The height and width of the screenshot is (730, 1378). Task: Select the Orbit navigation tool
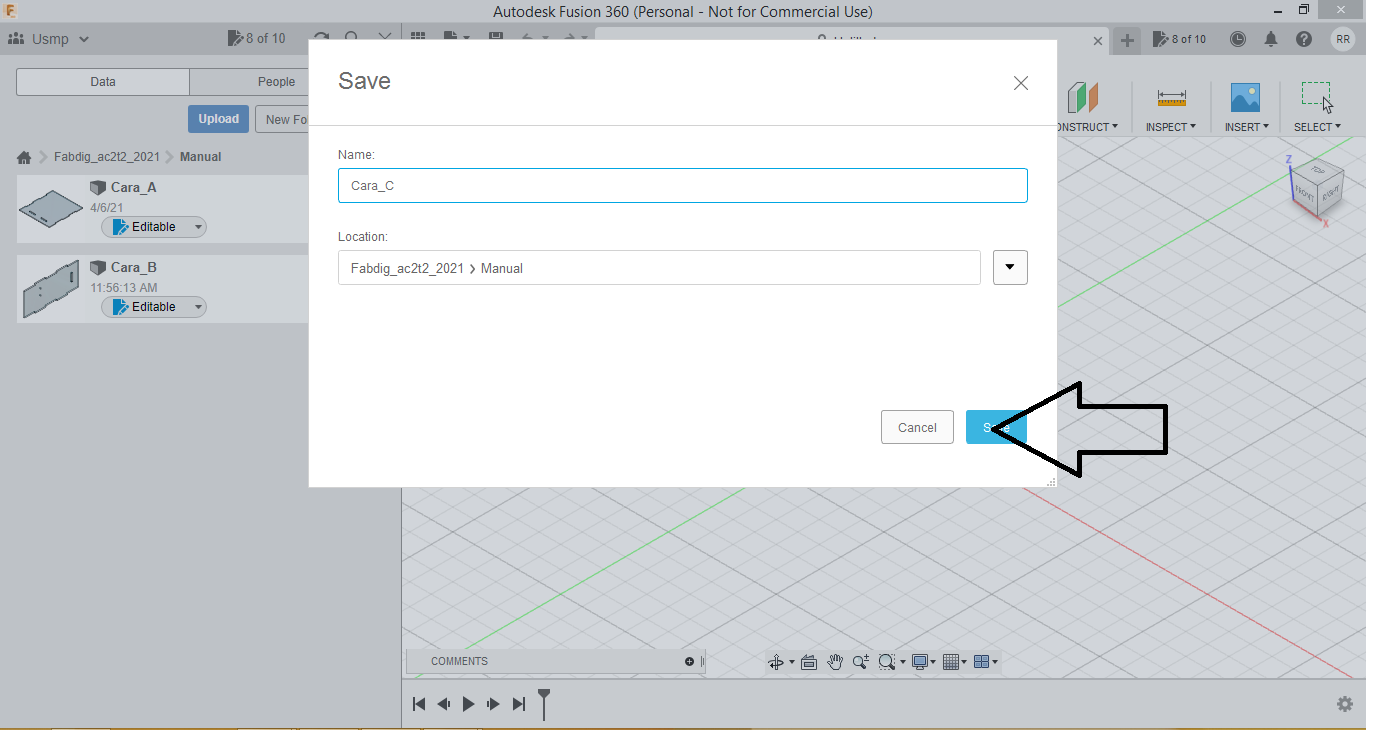pyautogui.click(x=775, y=662)
